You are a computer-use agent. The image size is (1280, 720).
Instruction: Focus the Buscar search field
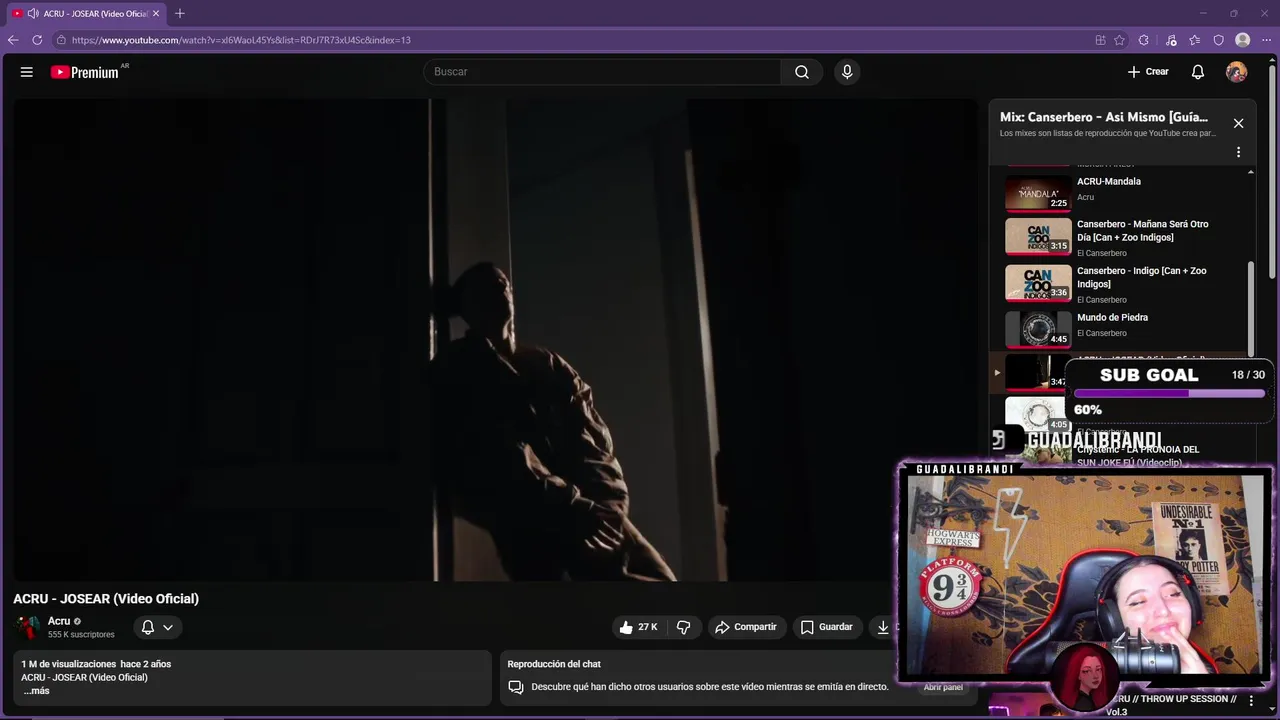602,72
